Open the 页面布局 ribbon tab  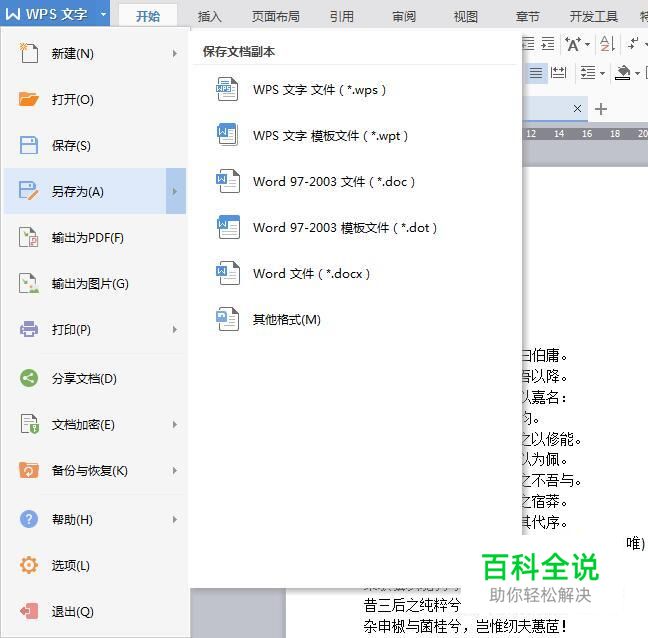(276, 17)
